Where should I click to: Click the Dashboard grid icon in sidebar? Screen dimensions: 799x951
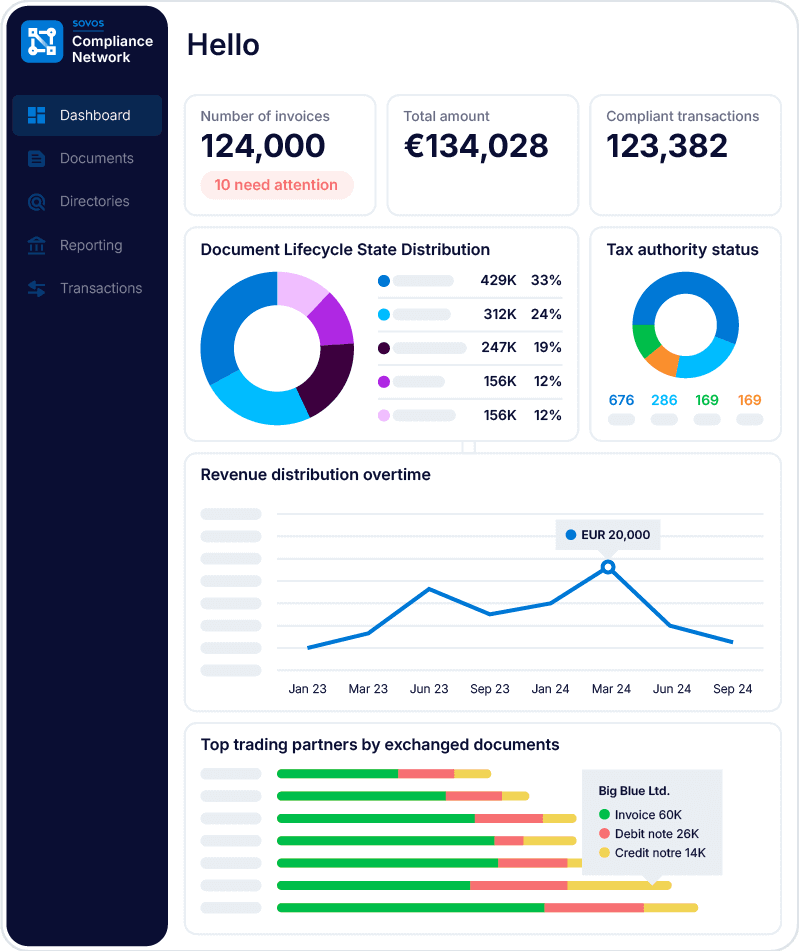(x=37, y=115)
